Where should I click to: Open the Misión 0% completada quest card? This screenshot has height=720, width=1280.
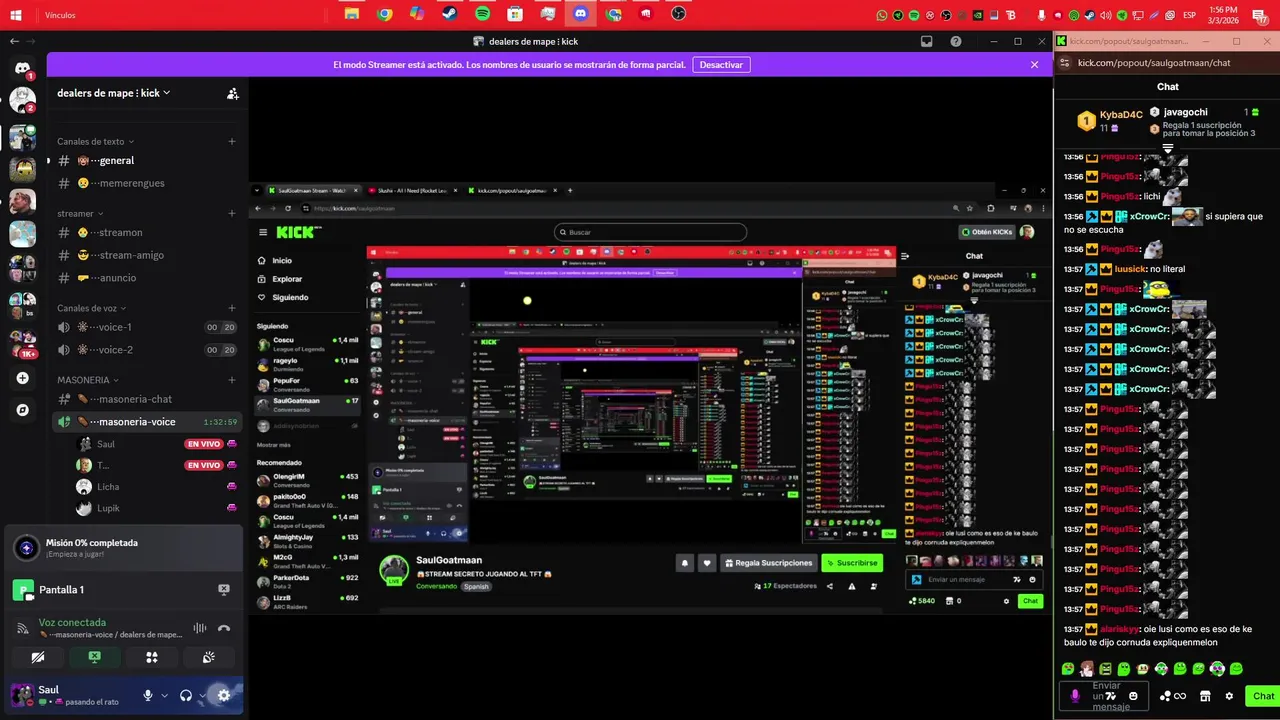point(123,548)
